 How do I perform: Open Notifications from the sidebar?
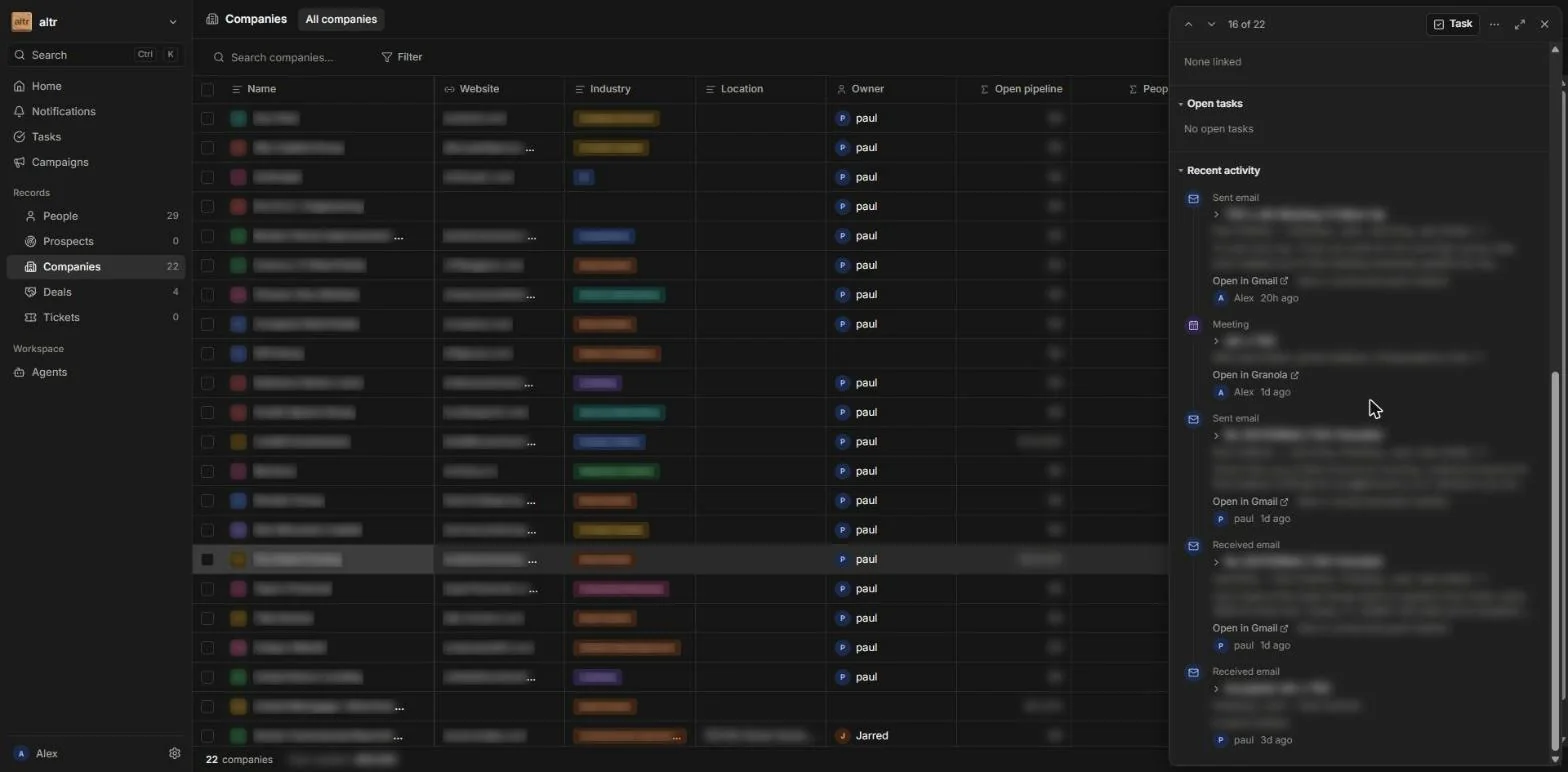point(63,111)
